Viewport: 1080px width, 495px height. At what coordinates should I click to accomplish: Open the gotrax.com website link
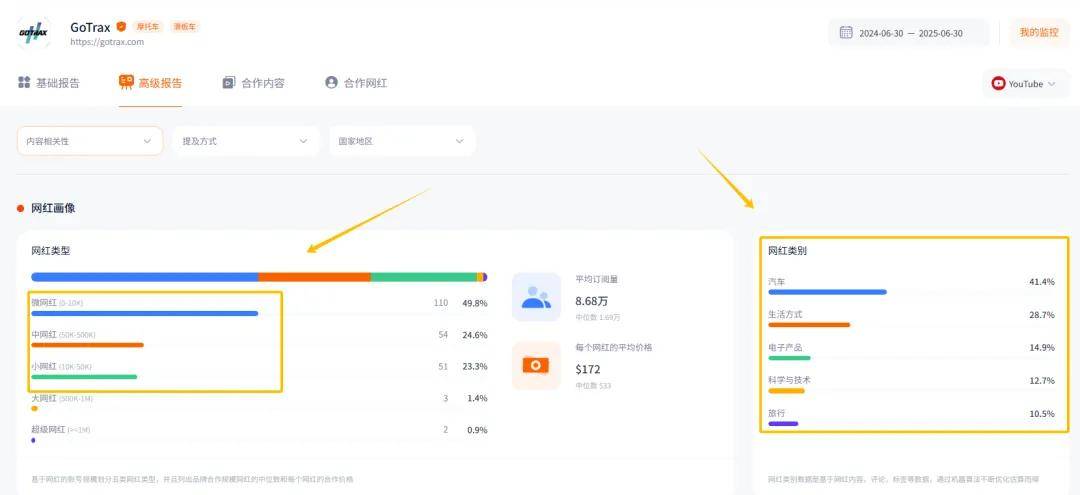click(x=107, y=42)
